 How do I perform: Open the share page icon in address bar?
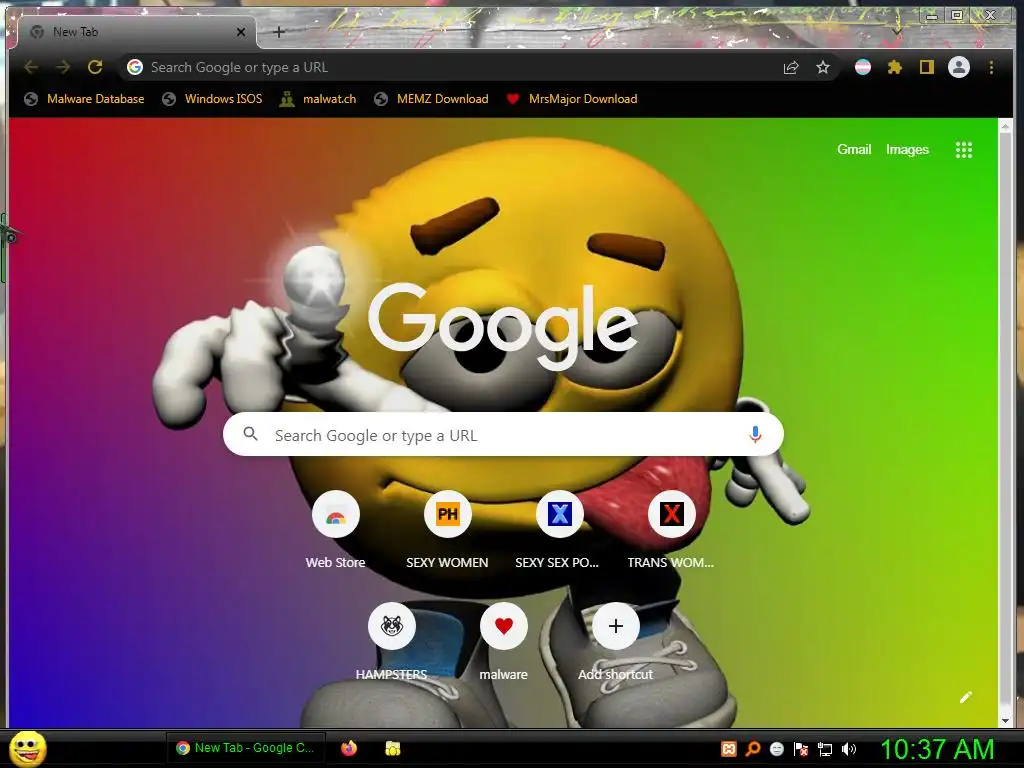(x=791, y=67)
